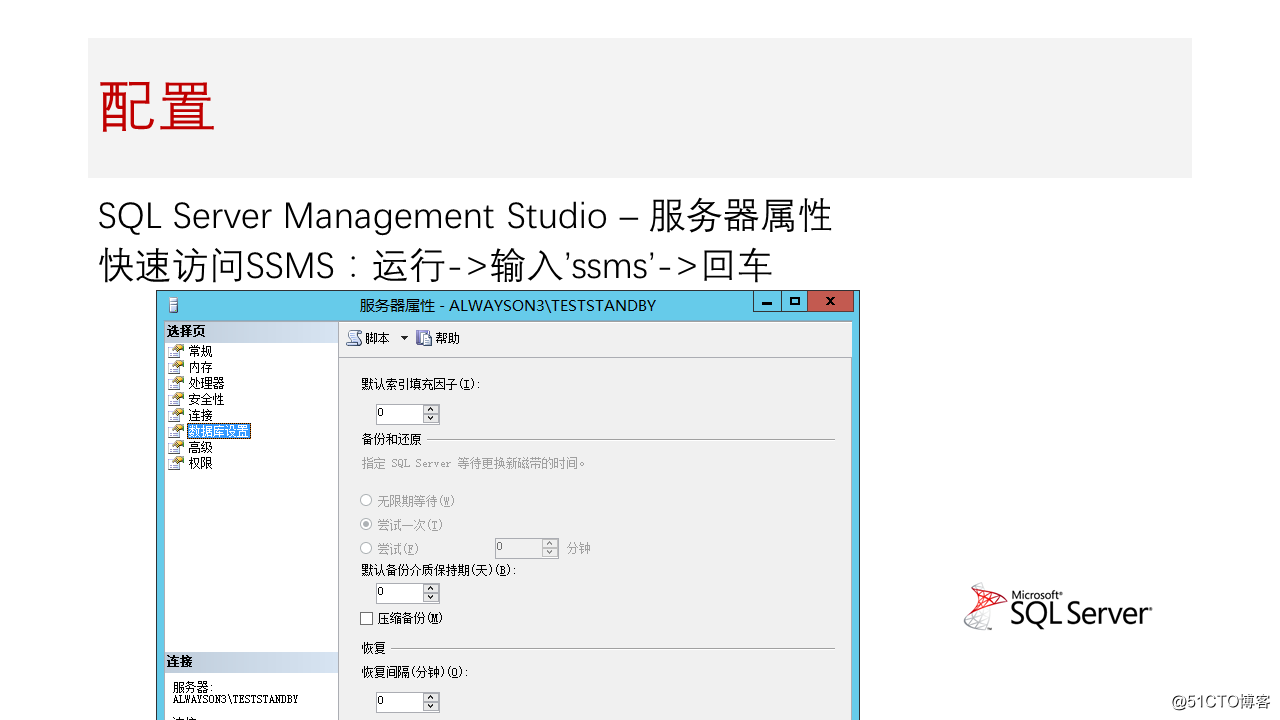The height and width of the screenshot is (720, 1280).
Task: Increase 默认索引填充因子 value
Action: 431,409
